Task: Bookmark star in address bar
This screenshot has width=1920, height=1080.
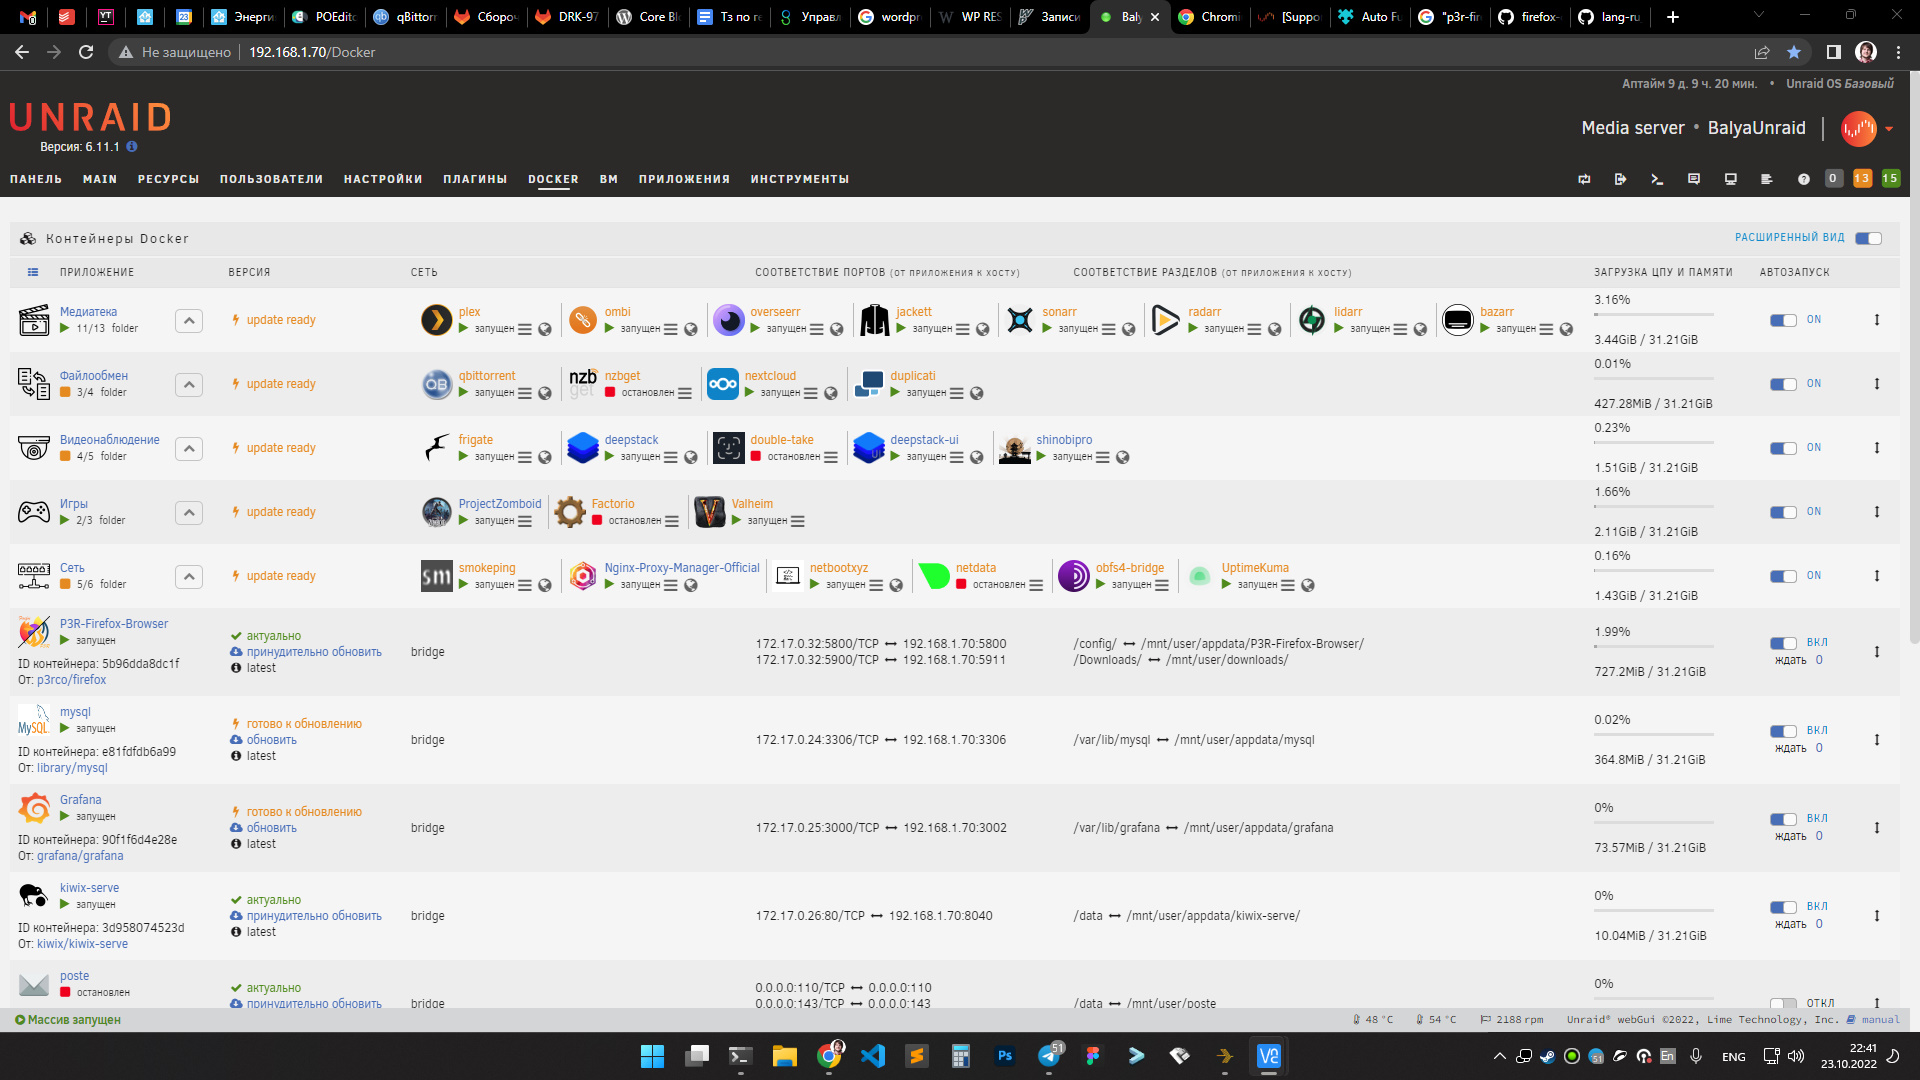Action: click(1794, 52)
